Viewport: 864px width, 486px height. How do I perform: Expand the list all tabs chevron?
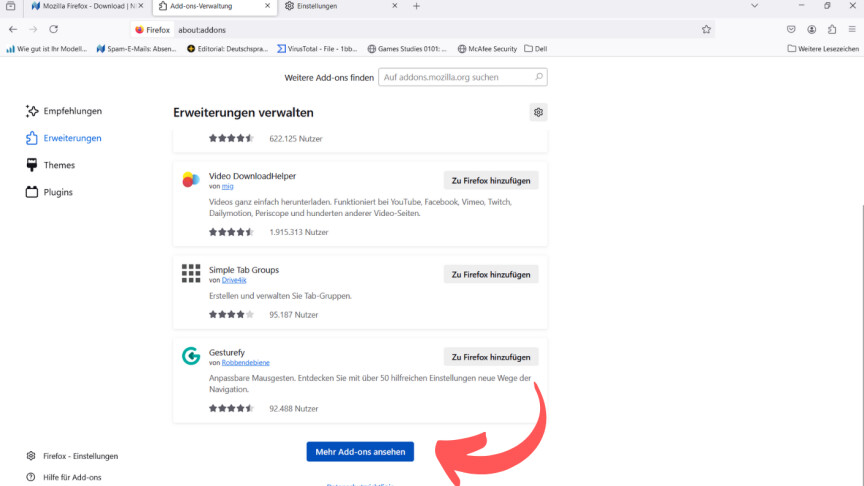(754, 6)
